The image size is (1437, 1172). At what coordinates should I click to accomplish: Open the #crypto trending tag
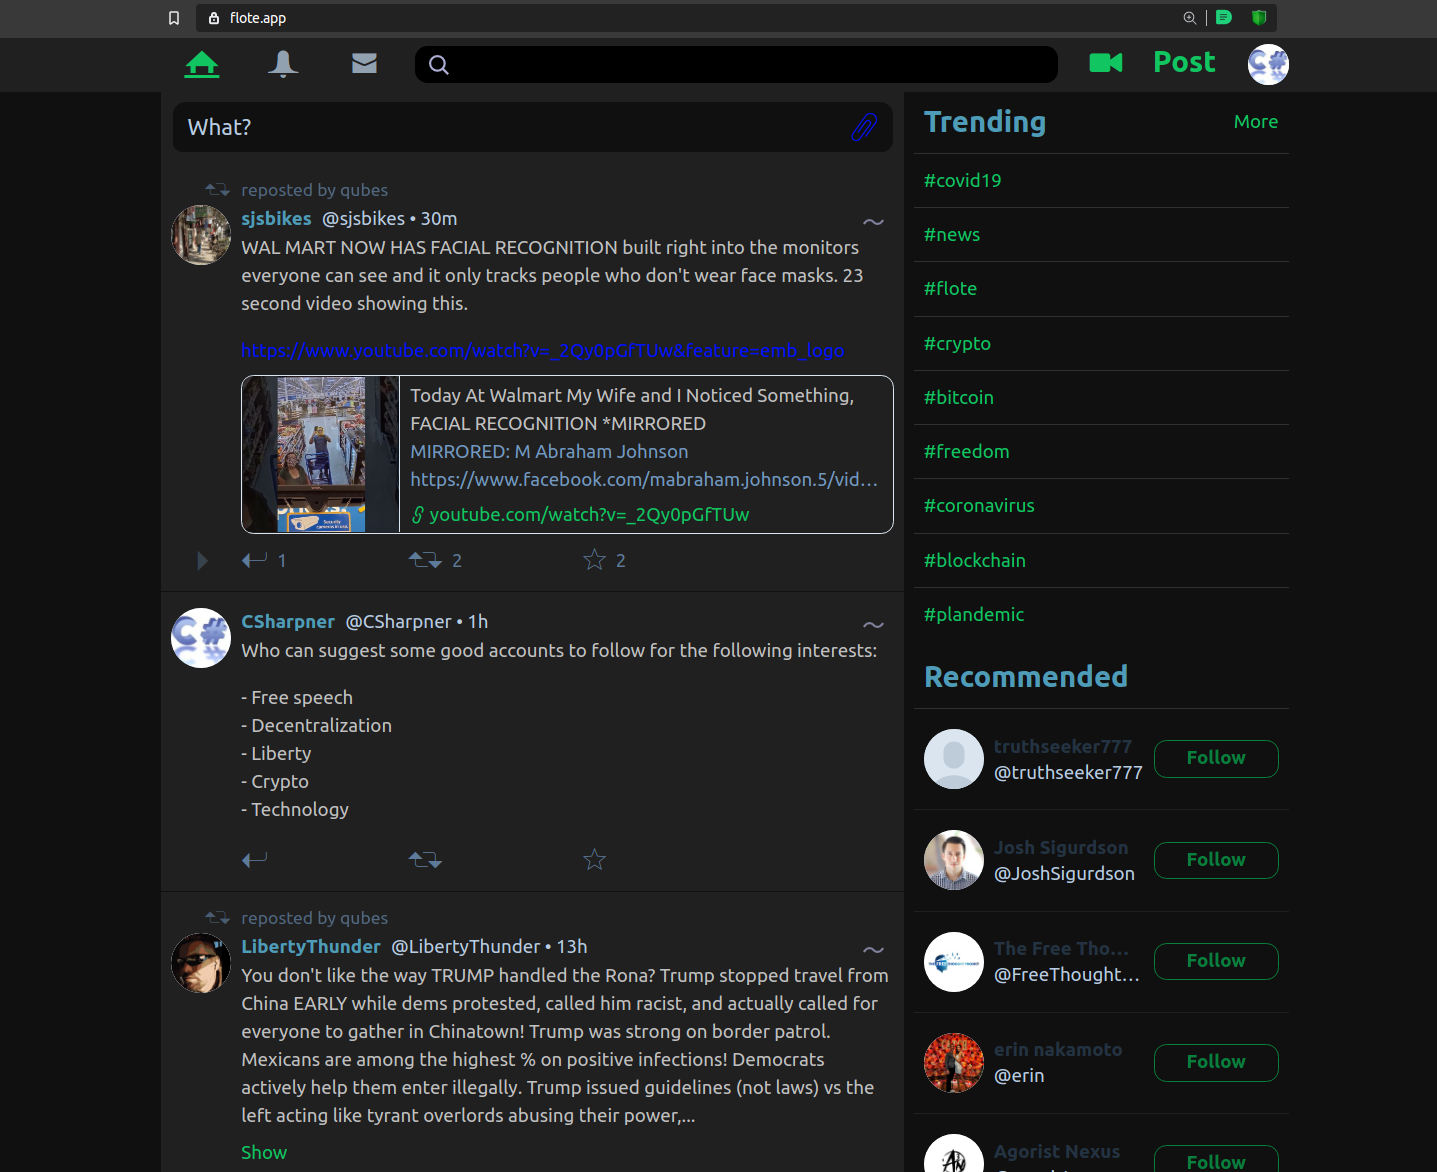pos(957,344)
